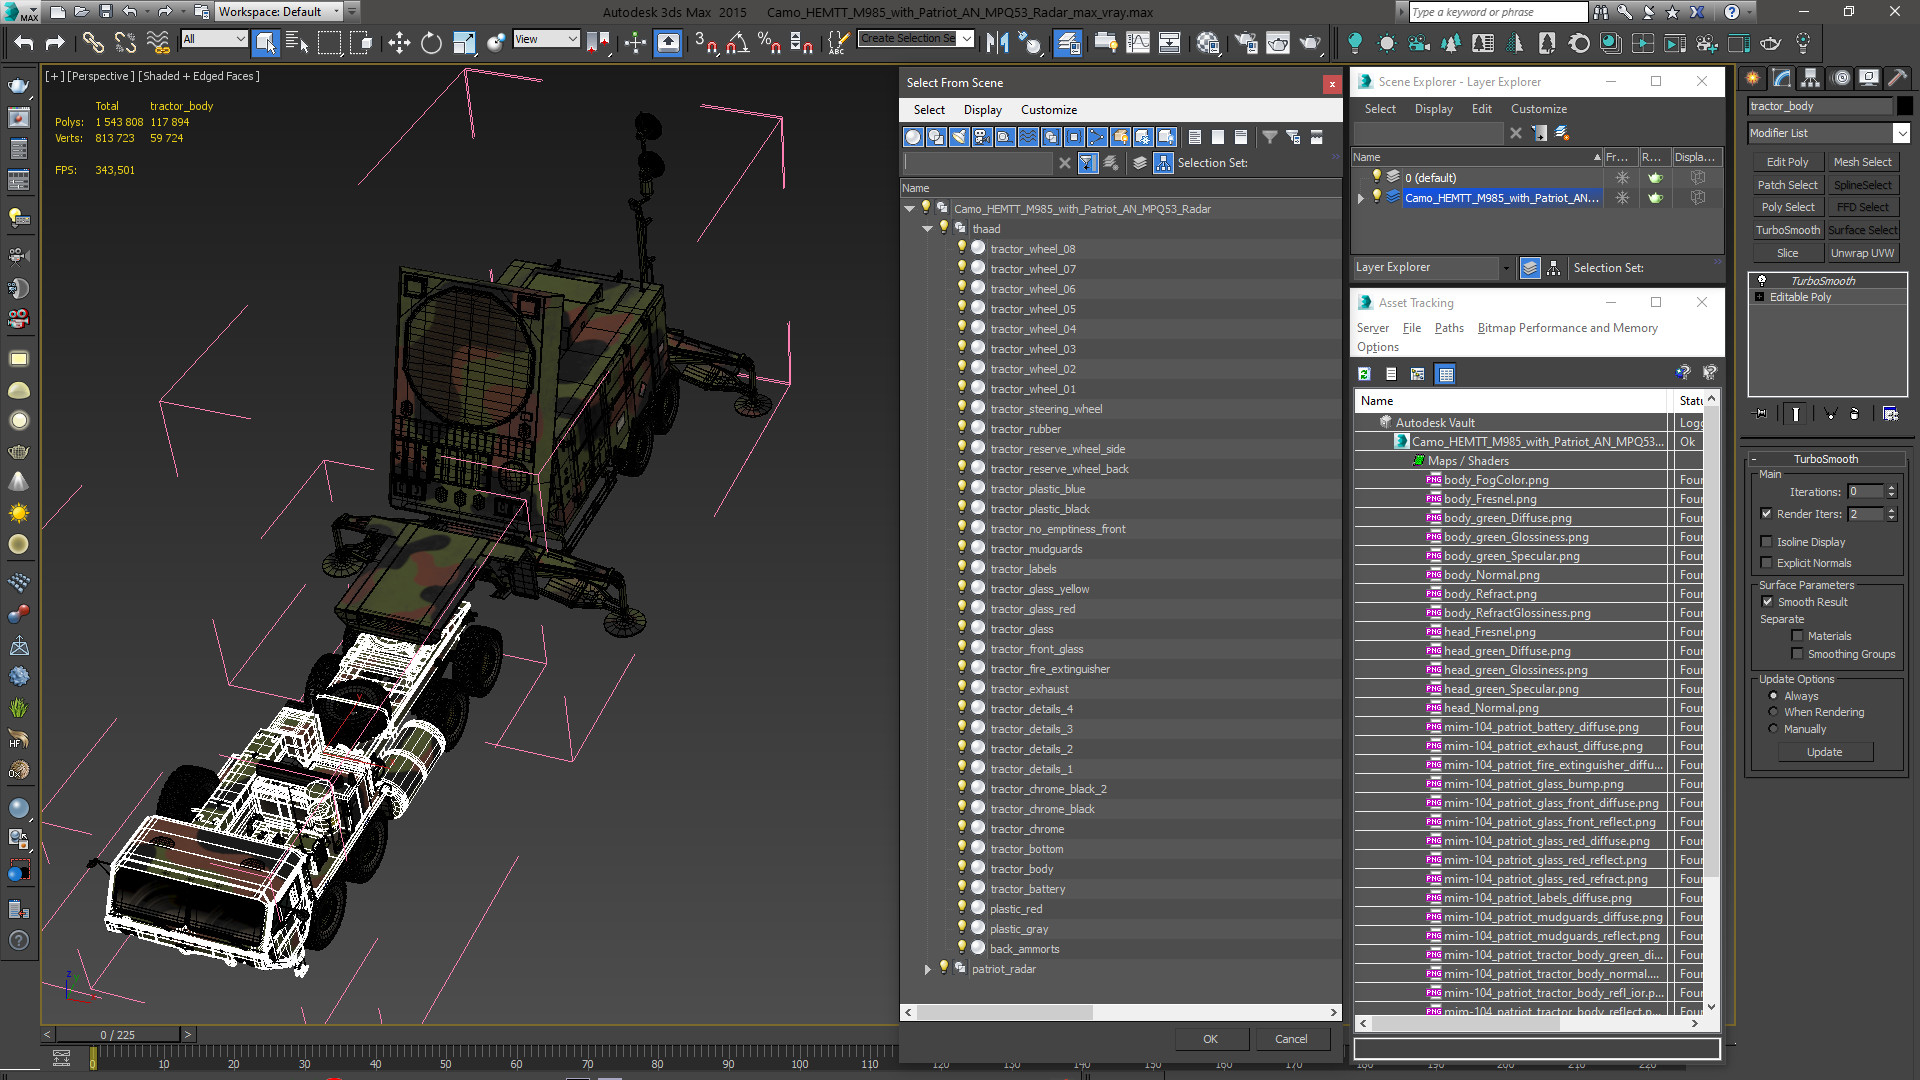Toggle the Angle Snap tool
Viewport: 1920px width, 1080px height.
click(x=738, y=42)
